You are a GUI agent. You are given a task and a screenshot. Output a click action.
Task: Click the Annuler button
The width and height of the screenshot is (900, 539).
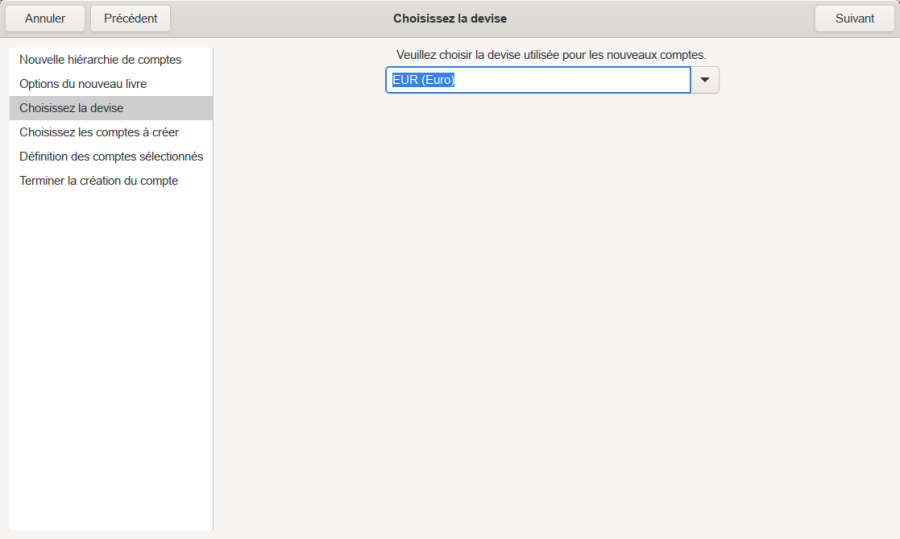click(45, 18)
